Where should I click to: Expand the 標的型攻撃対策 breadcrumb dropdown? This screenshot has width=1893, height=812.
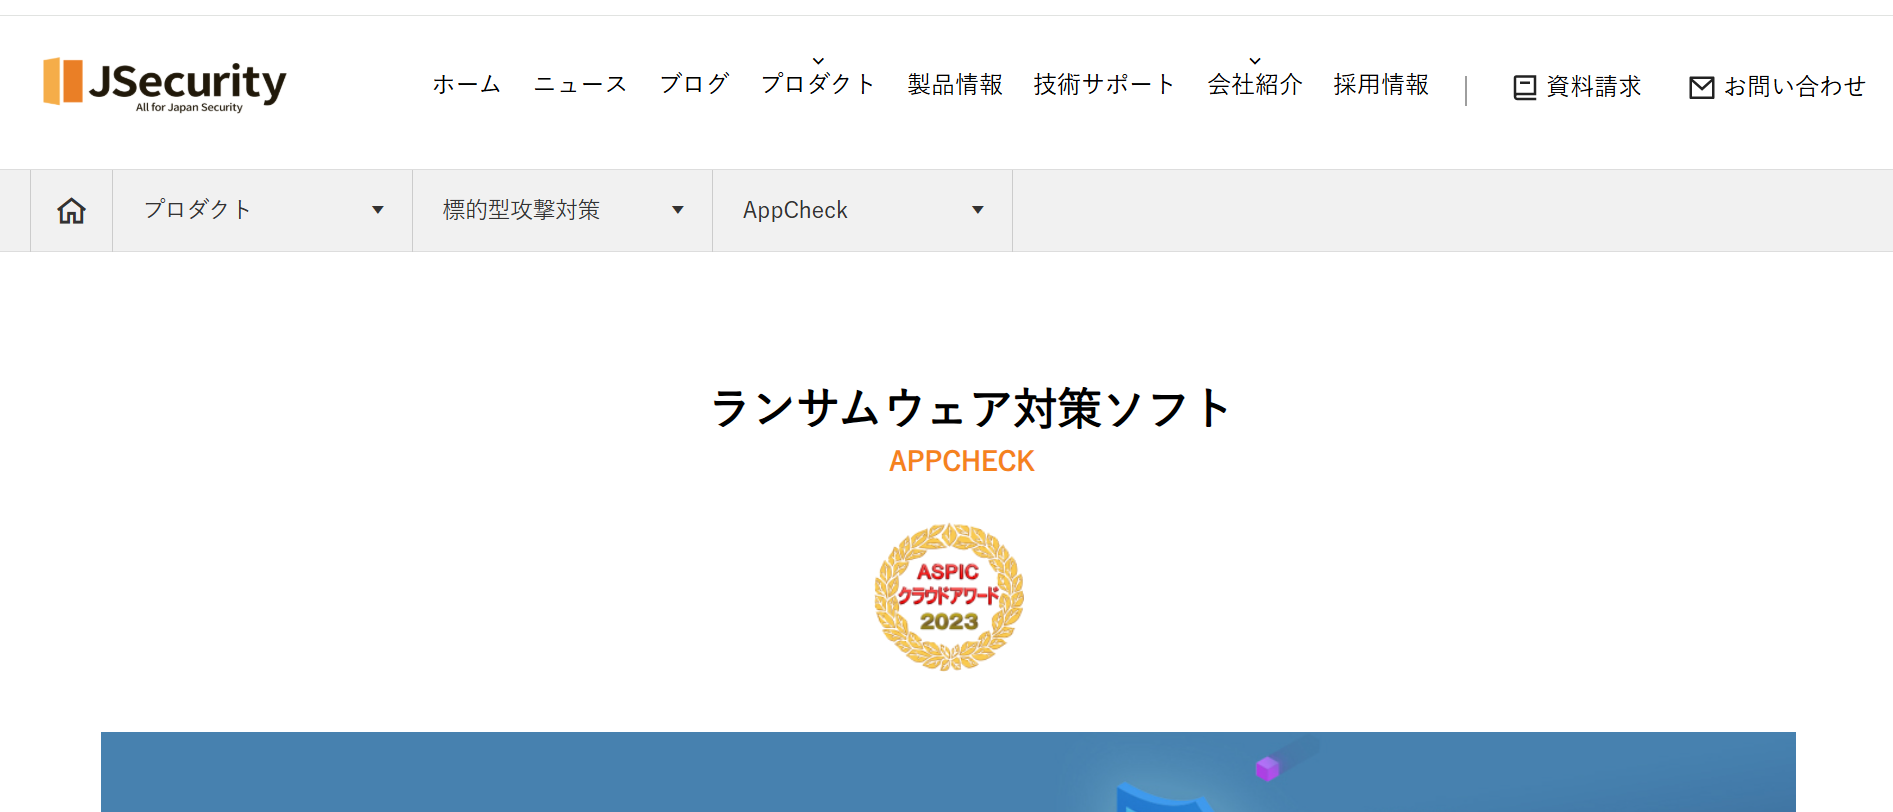click(x=677, y=210)
